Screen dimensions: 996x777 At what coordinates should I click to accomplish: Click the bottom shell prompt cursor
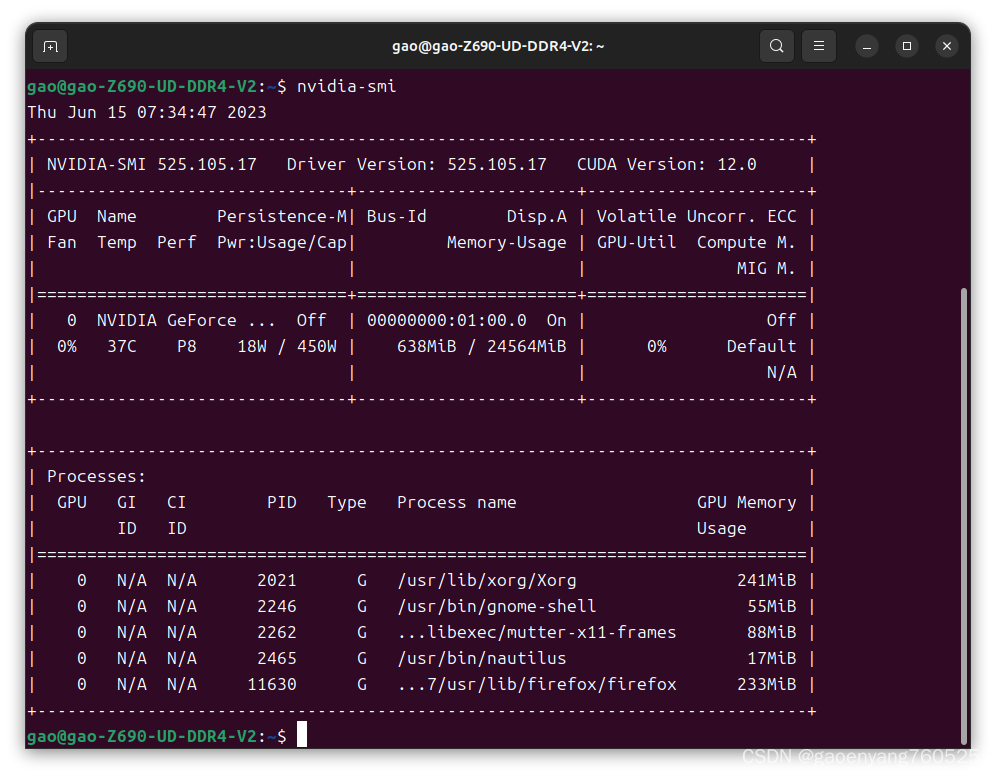tap(302, 734)
